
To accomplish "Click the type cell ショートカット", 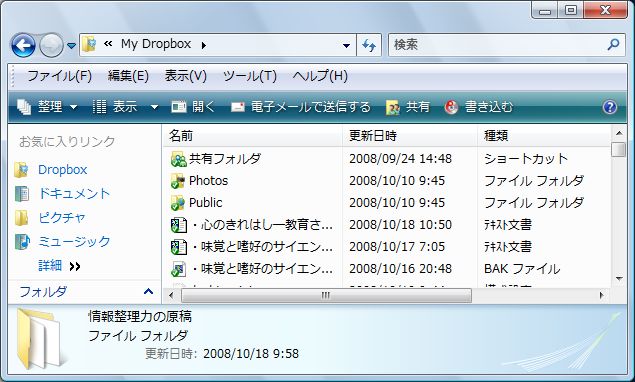I will click(x=526, y=158).
